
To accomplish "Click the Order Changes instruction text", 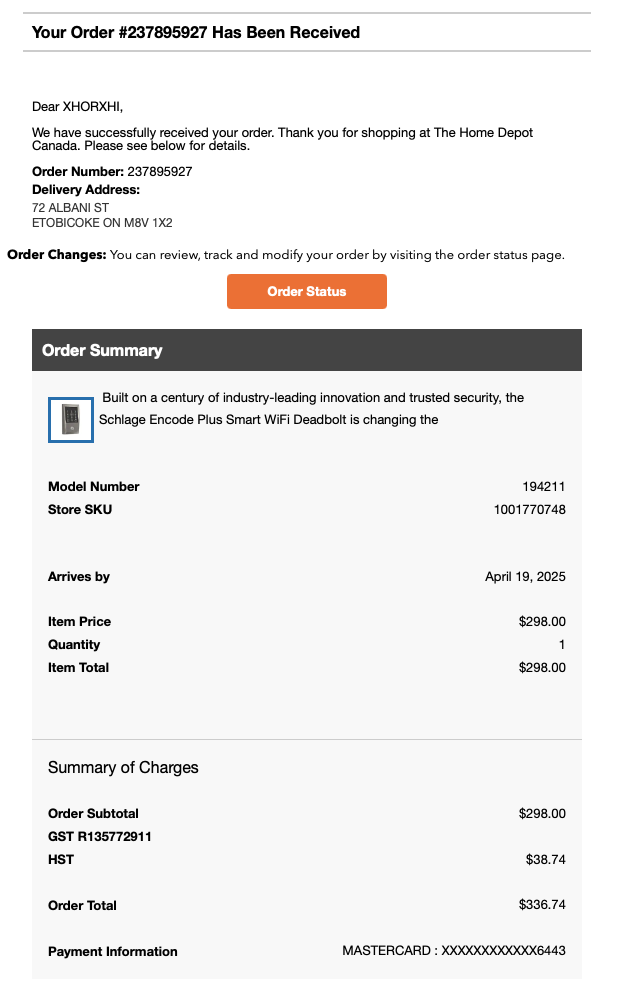I will click(x=286, y=255).
